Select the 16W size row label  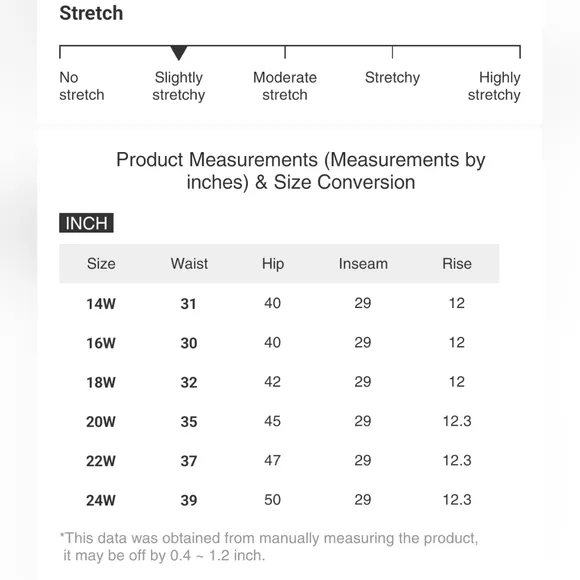pos(101,343)
